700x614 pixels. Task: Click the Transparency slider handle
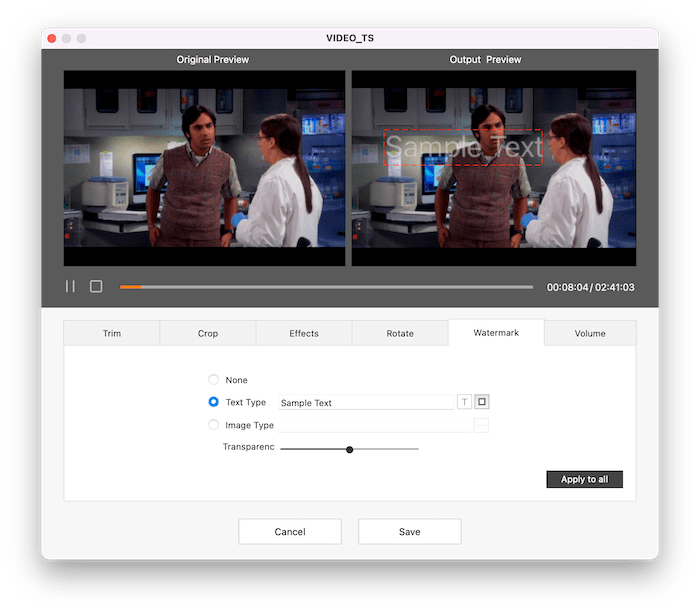349,449
